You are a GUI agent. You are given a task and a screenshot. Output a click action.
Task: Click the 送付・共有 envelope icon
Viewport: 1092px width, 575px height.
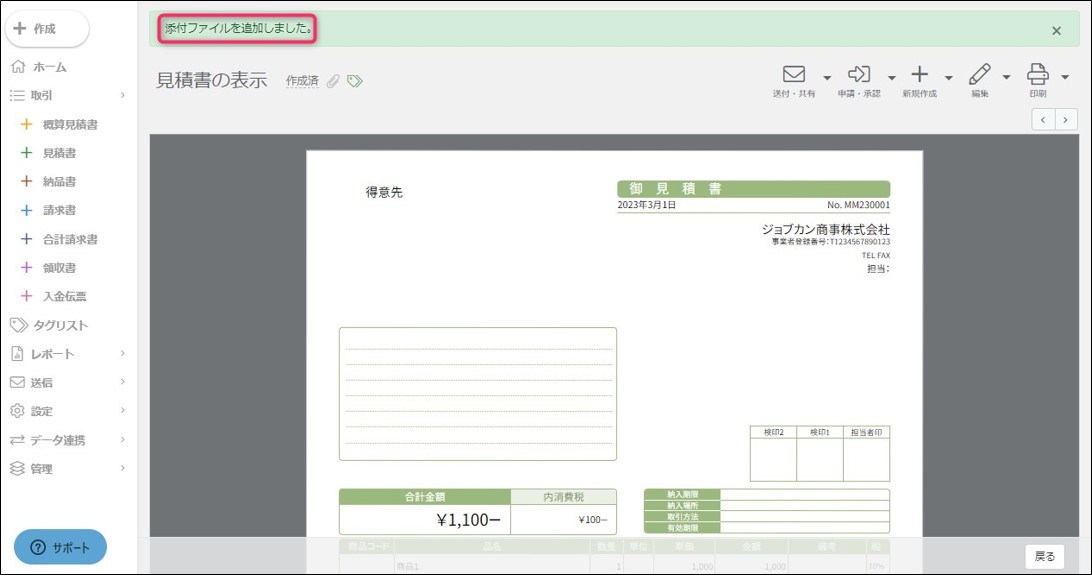[794, 74]
